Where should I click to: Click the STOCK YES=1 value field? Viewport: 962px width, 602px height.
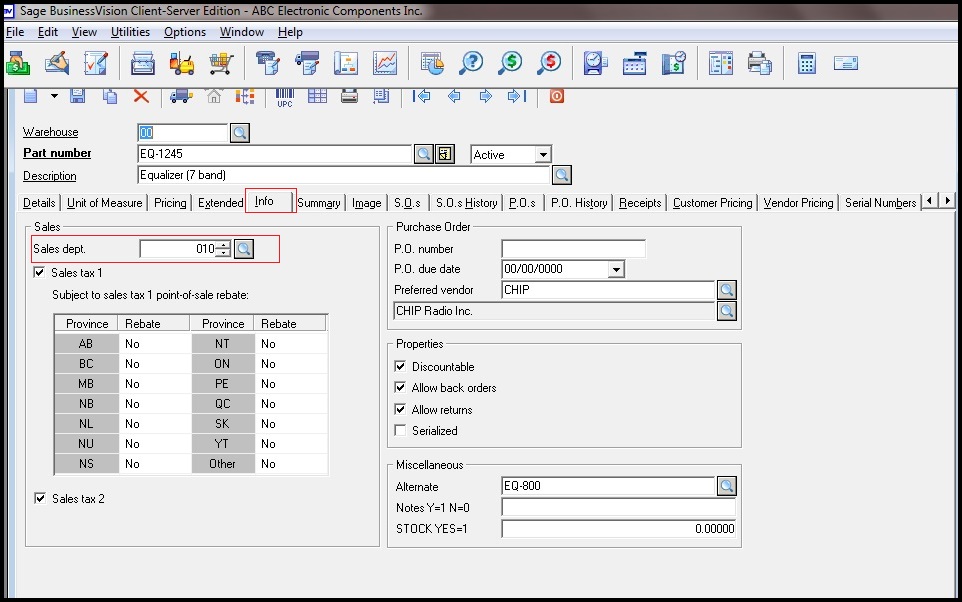618,528
